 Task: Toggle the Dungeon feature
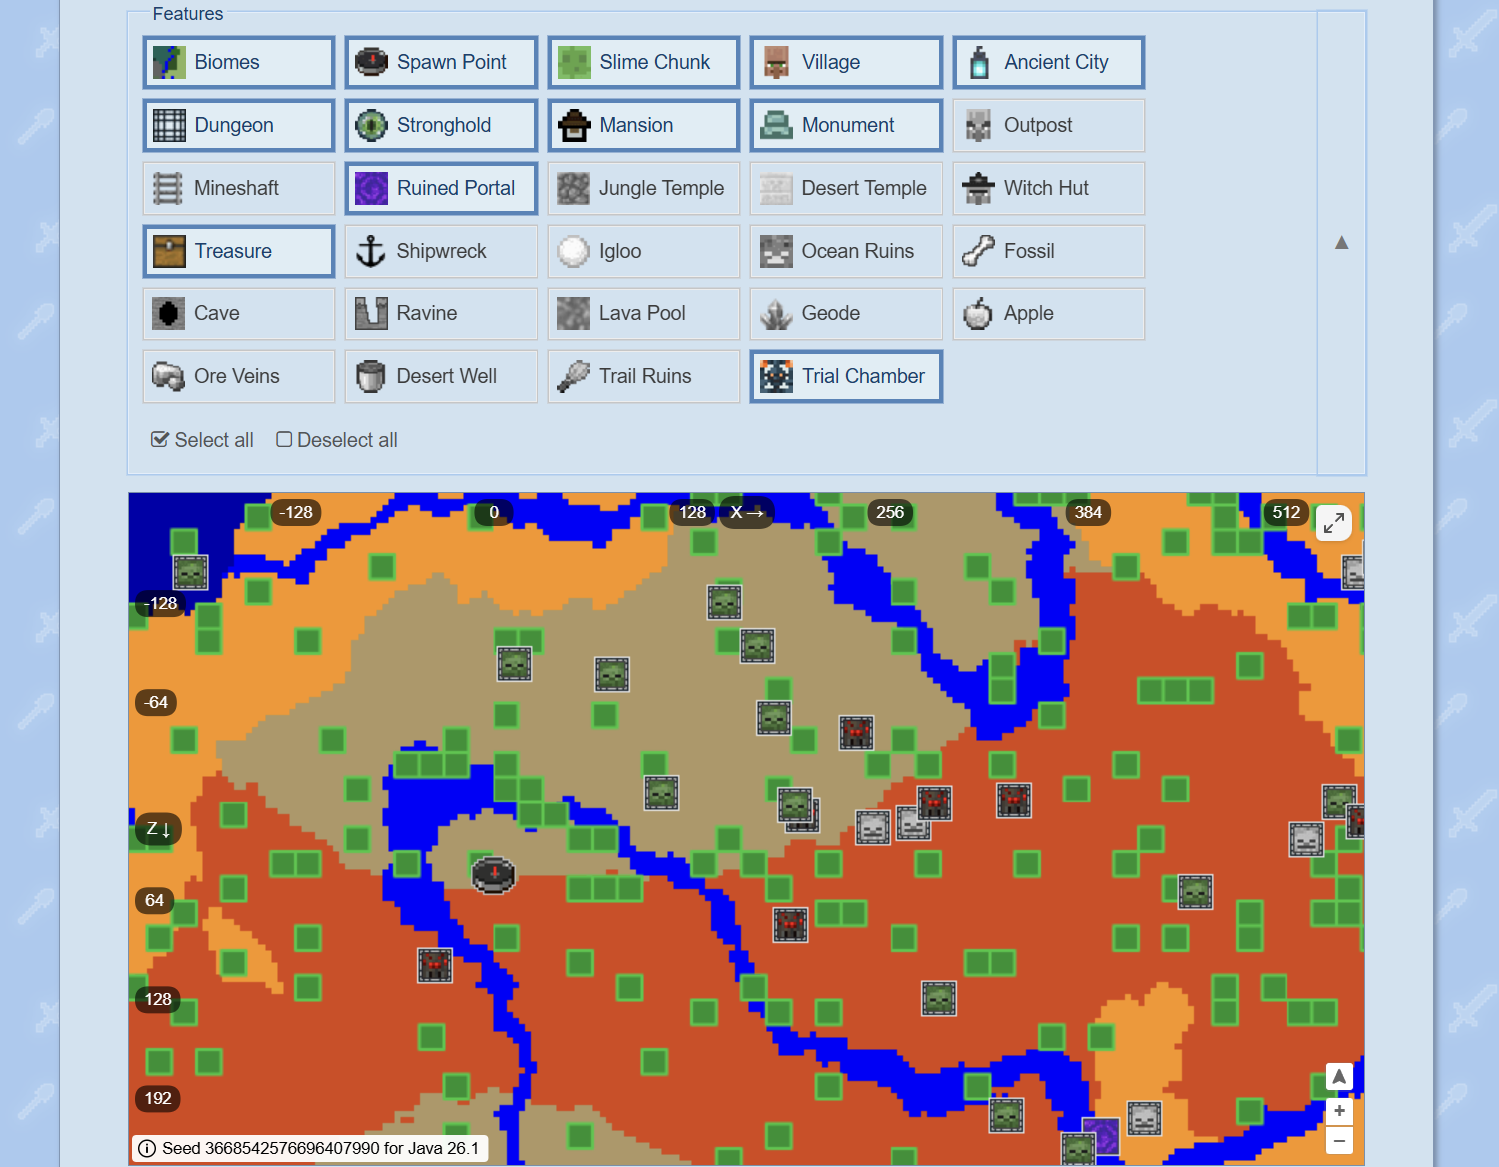click(x=238, y=125)
